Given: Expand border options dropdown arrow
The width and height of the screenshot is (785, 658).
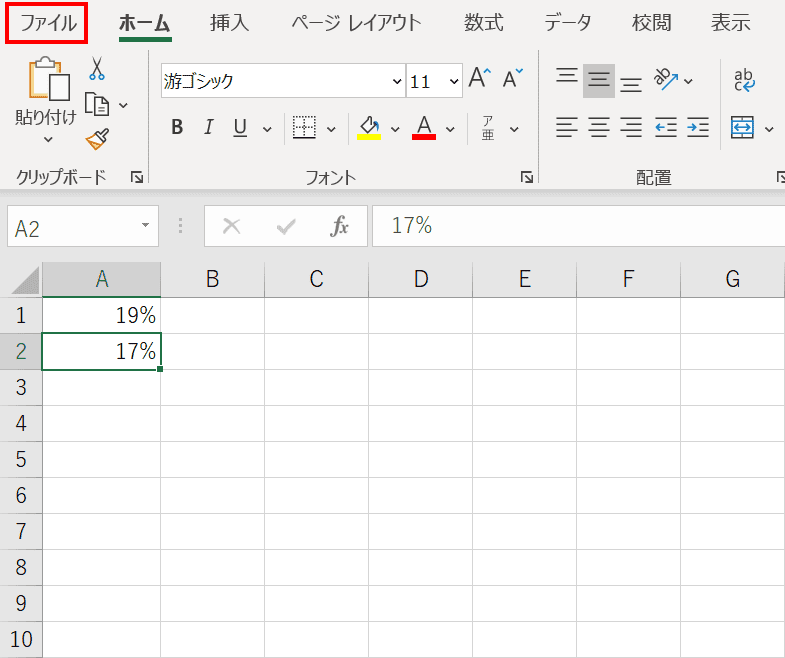Looking at the screenshot, I should pos(331,129).
